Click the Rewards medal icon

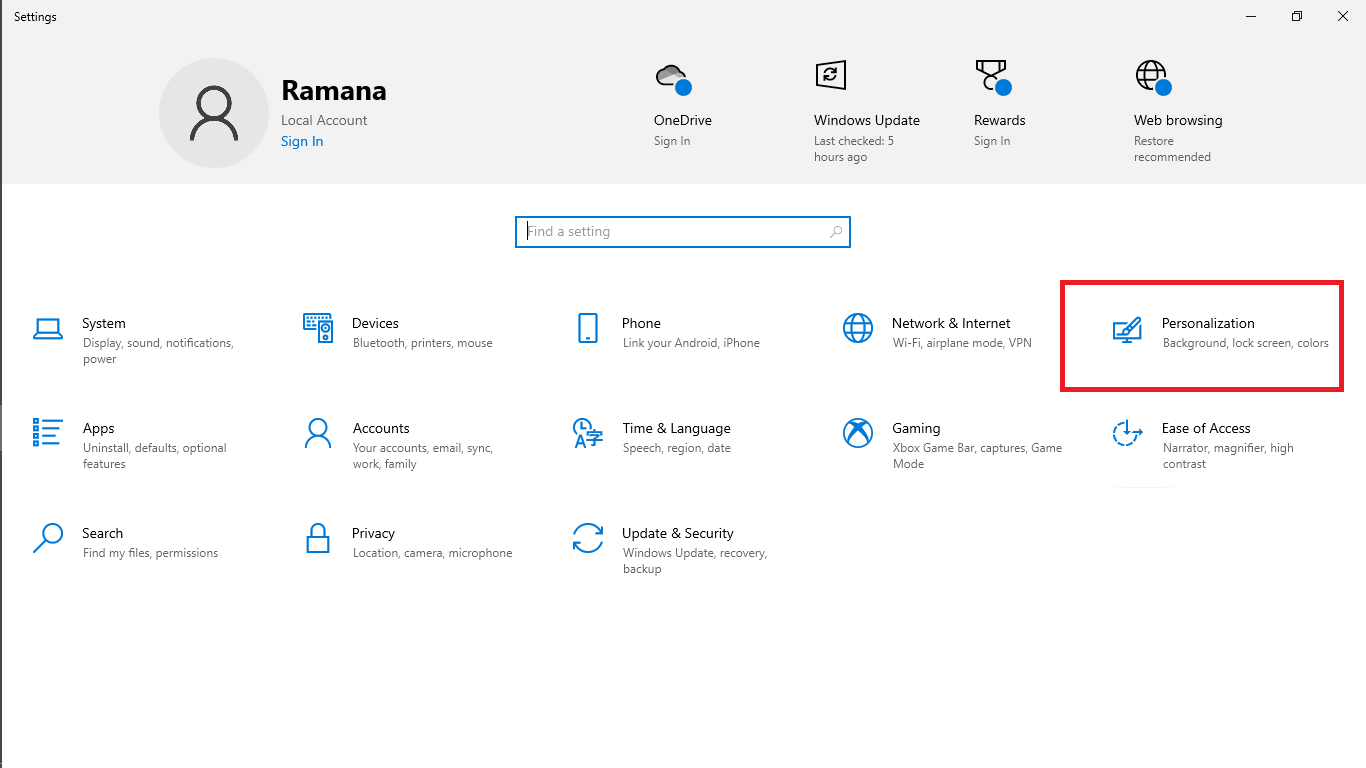[x=991, y=77]
